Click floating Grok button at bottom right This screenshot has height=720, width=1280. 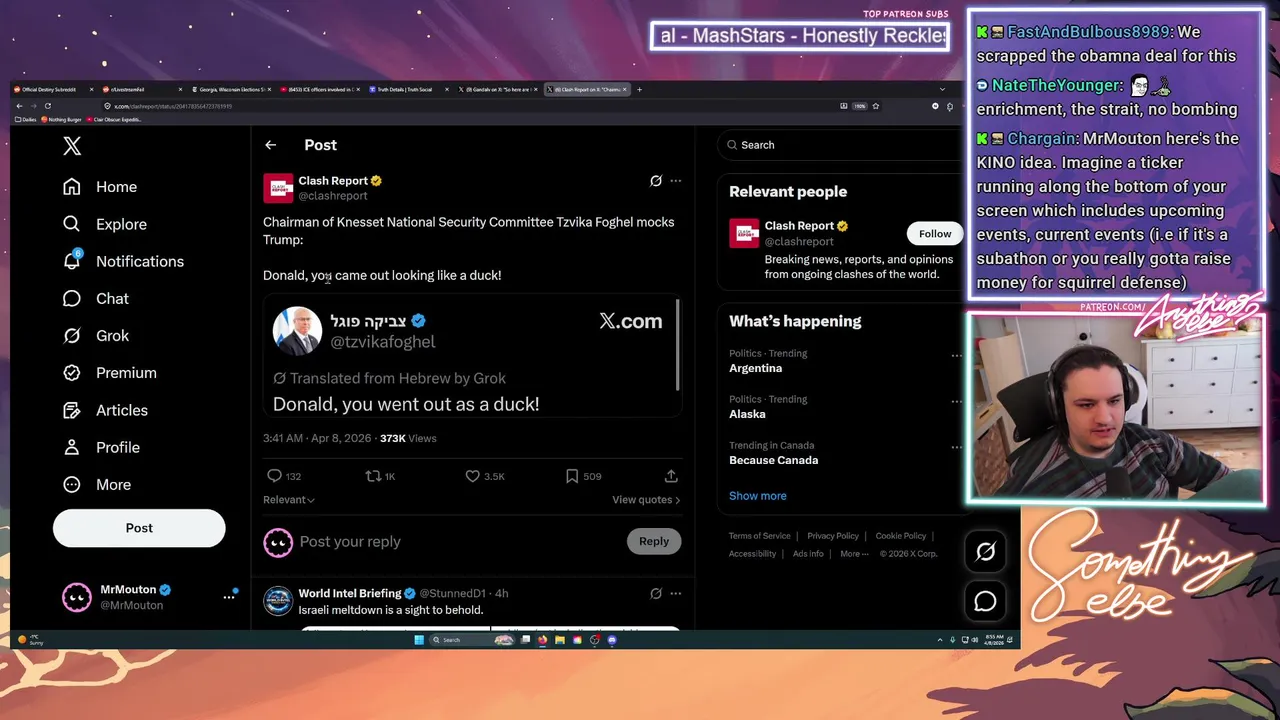click(x=985, y=551)
